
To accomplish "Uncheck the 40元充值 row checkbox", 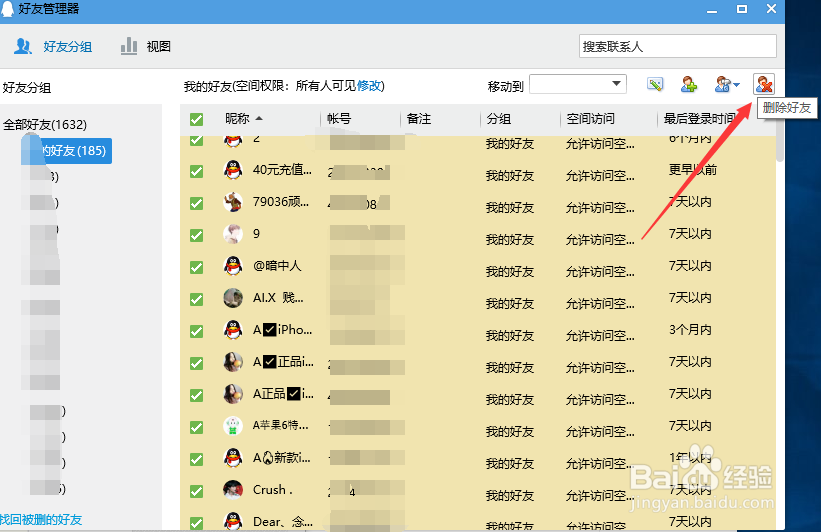I will 196,171.
